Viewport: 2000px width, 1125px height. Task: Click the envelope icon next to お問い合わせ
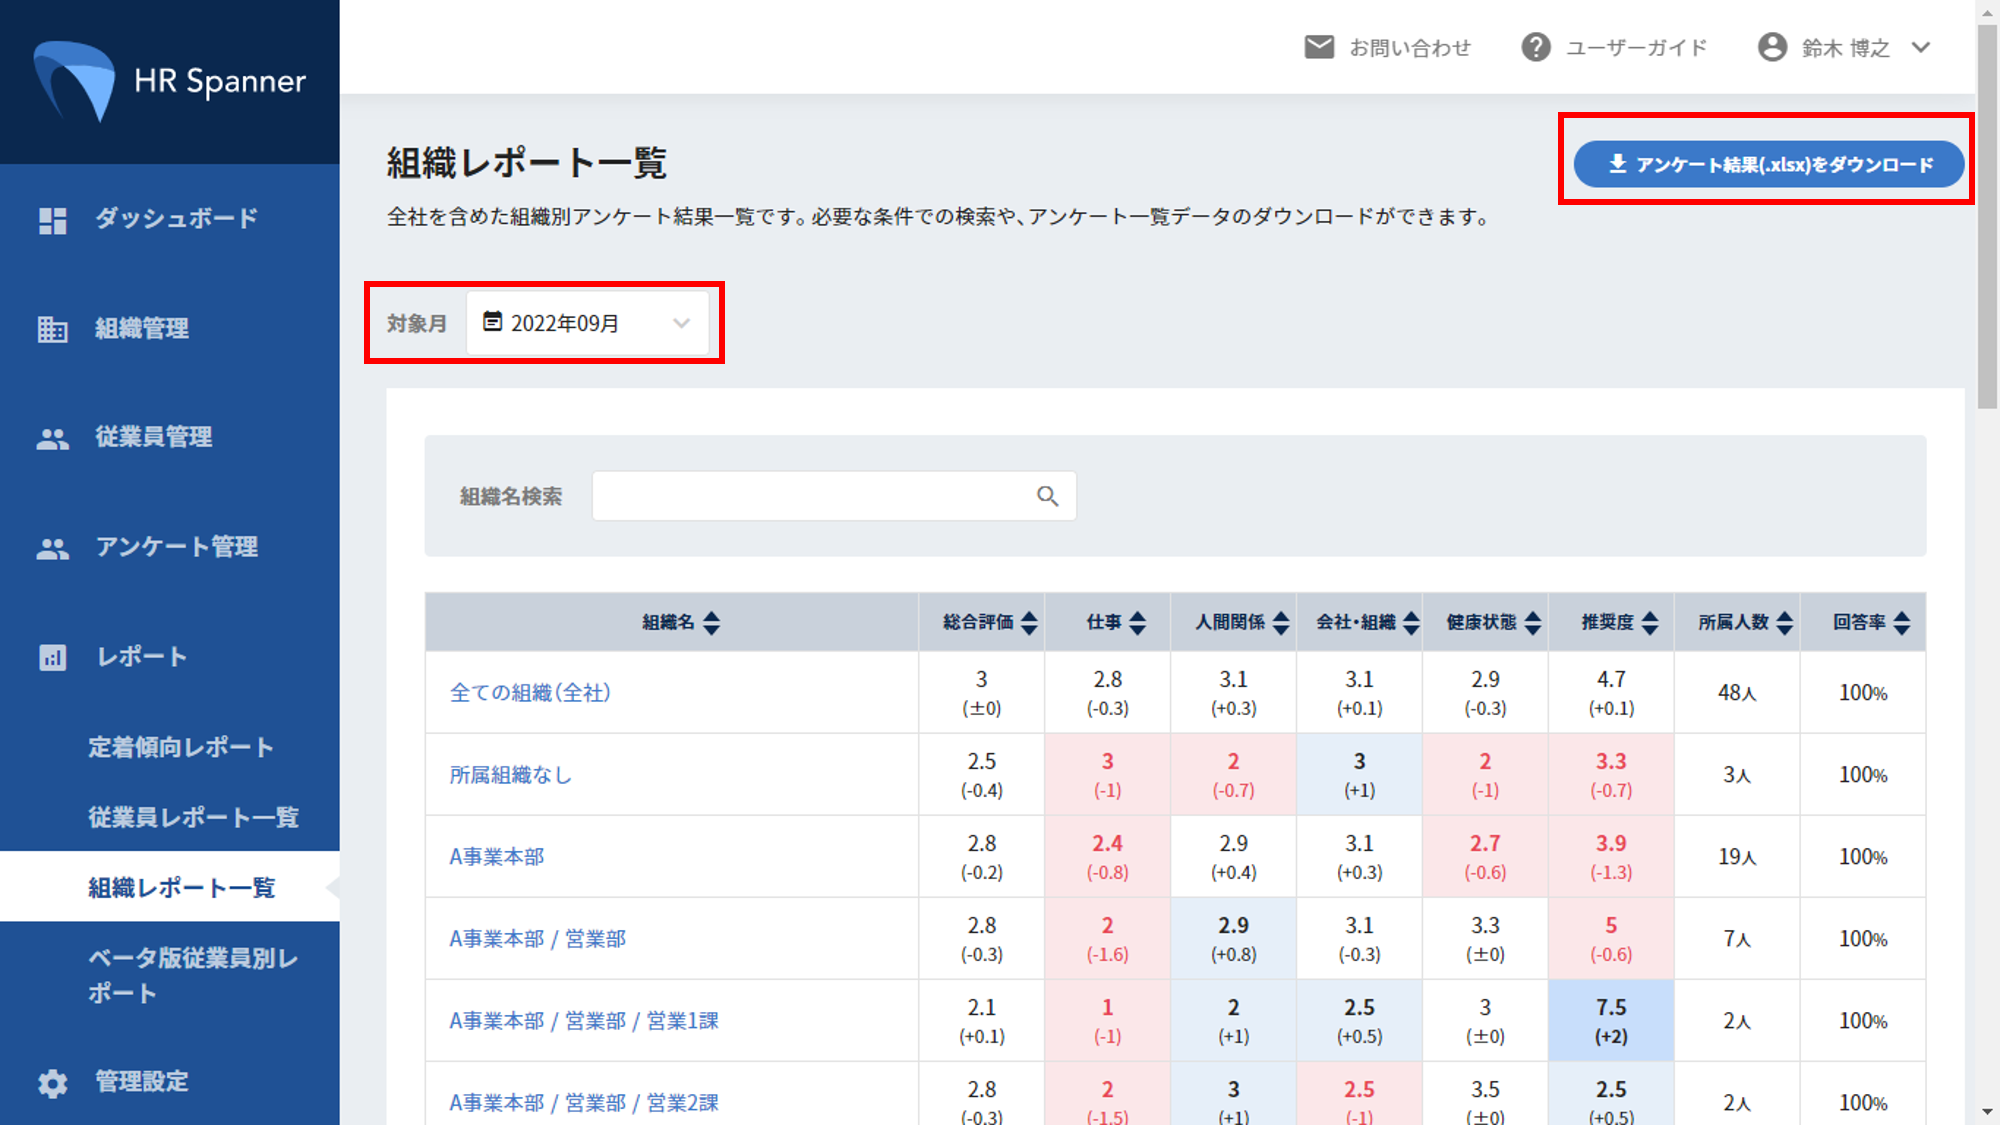point(1318,46)
